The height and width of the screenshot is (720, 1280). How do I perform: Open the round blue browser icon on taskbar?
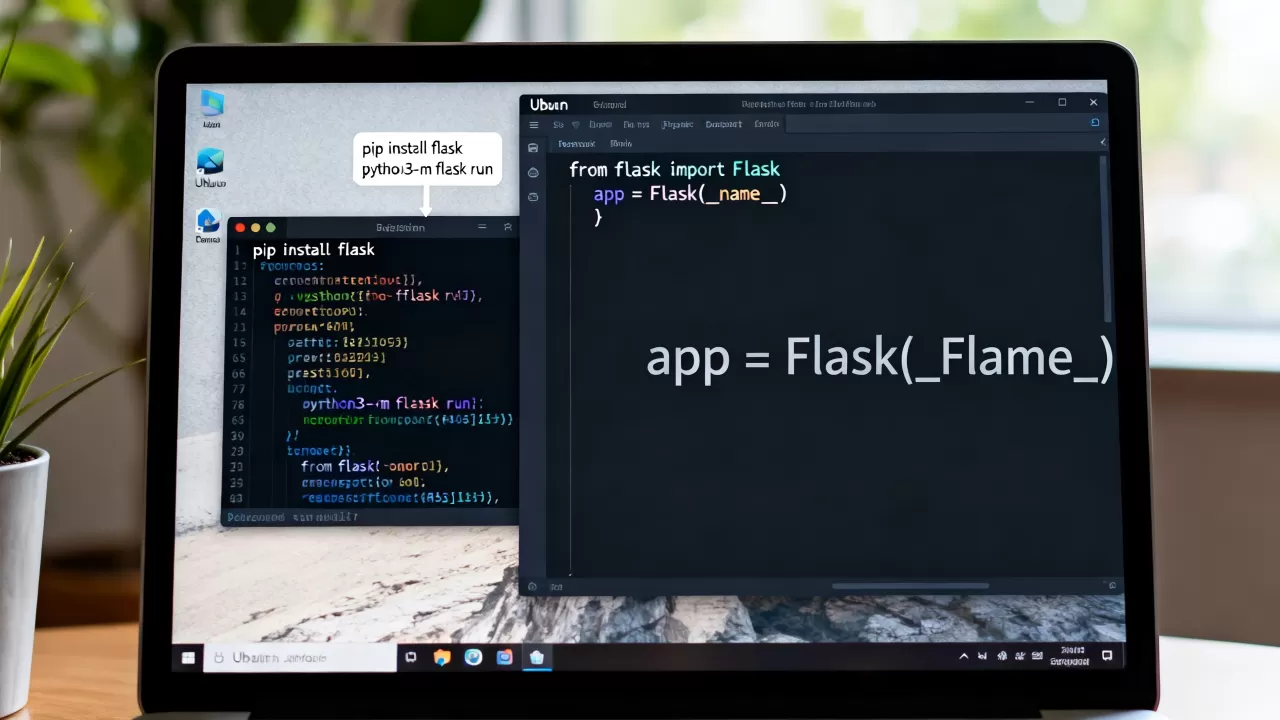point(473,657)
